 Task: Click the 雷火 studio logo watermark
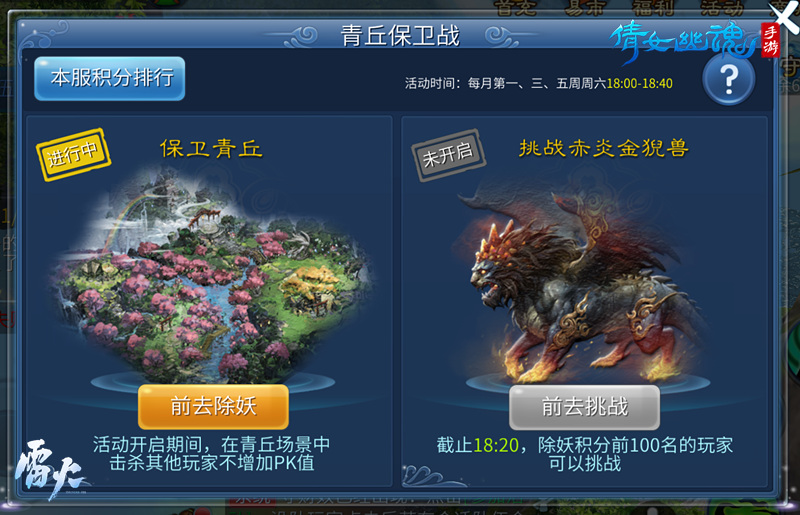pos(50,469)
